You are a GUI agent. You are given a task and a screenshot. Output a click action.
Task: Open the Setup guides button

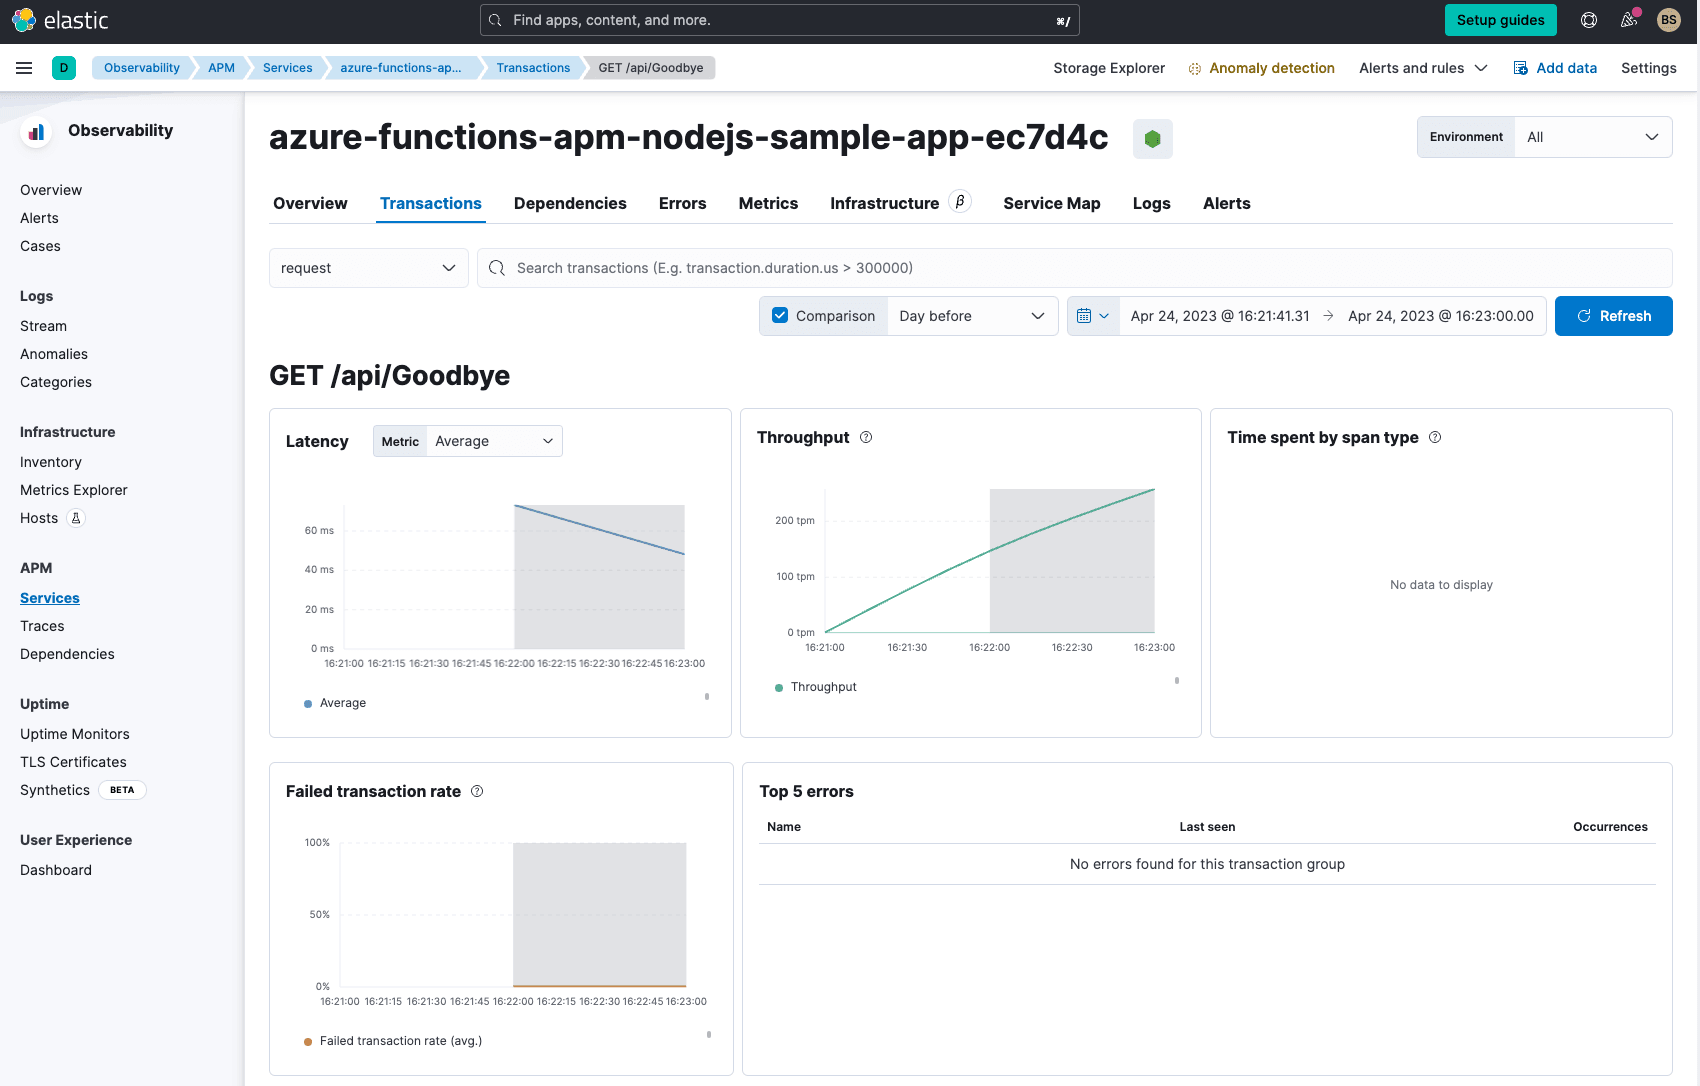pos(1500,20)
